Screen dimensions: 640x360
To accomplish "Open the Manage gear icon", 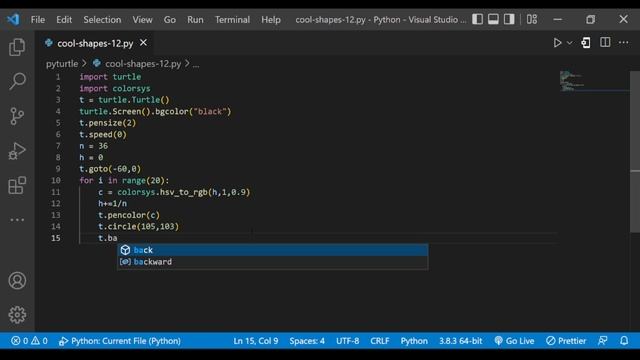I will click(17, 315).
